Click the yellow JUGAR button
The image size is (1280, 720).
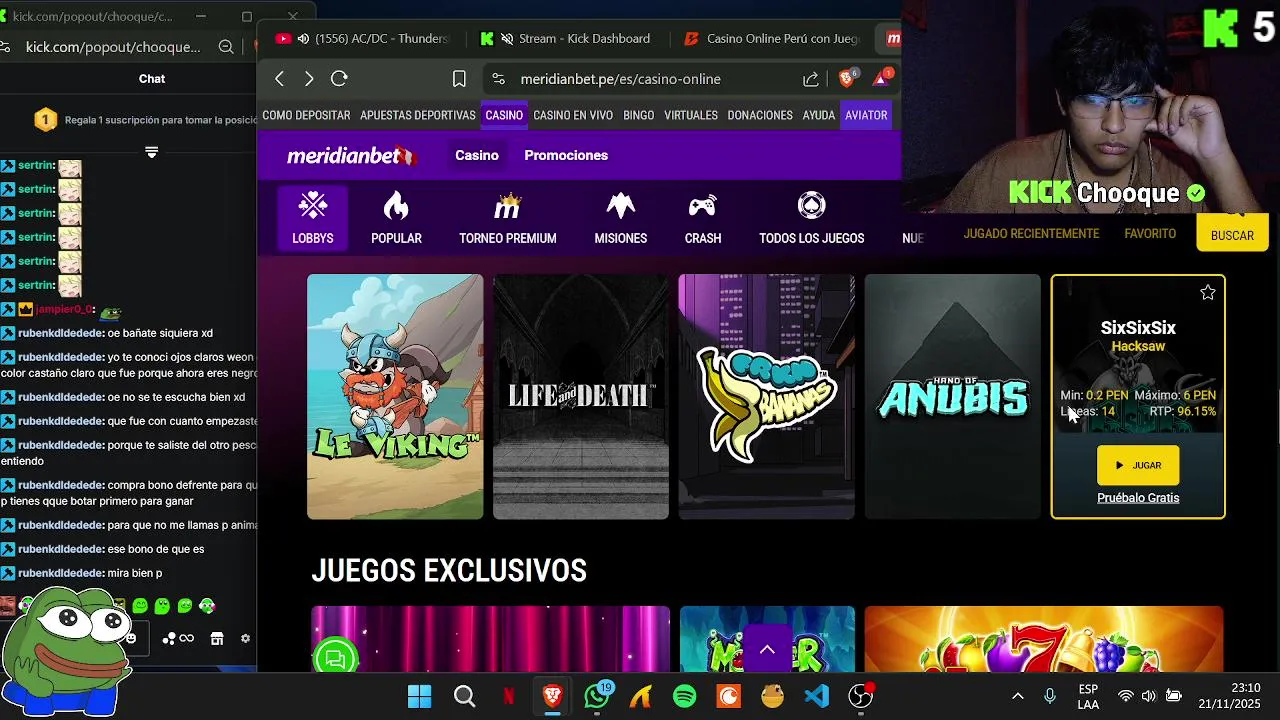click(1138, 465)
